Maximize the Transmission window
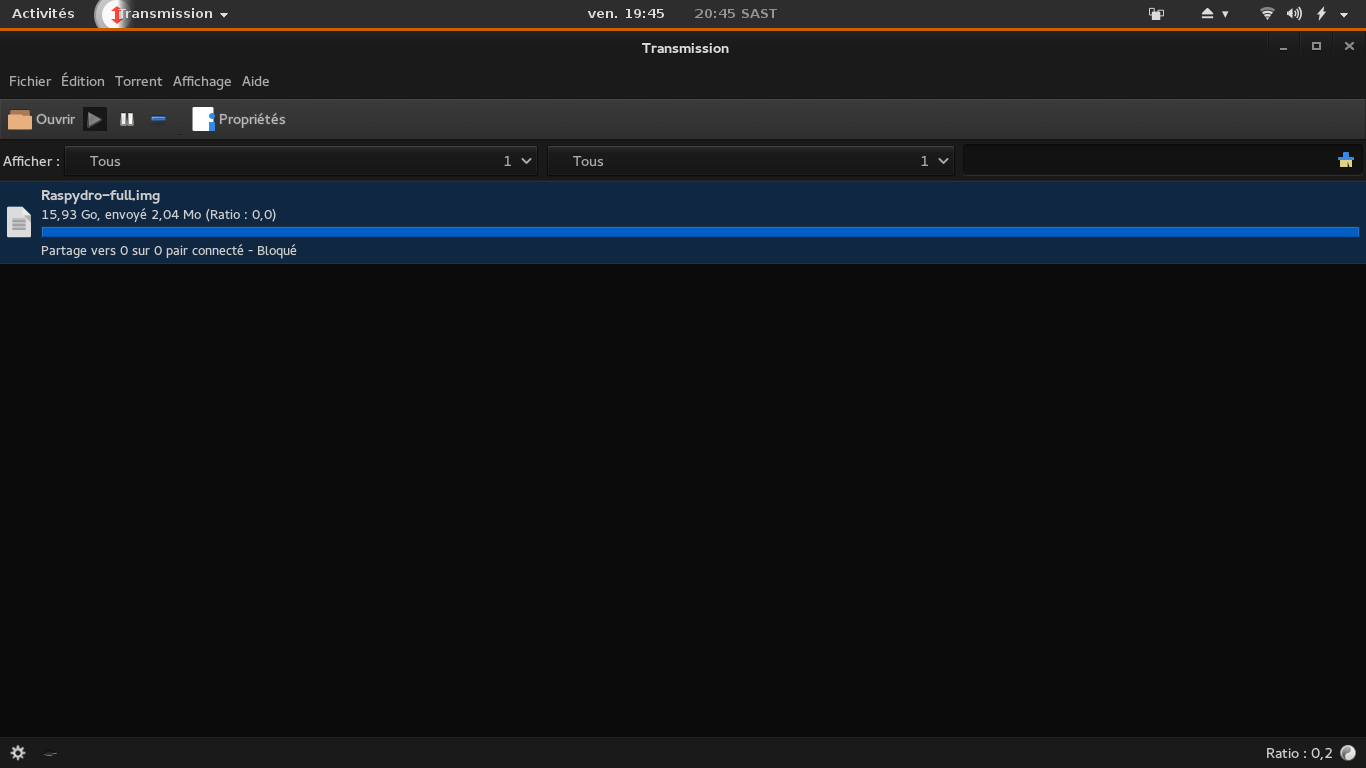 click(1316, 47)
